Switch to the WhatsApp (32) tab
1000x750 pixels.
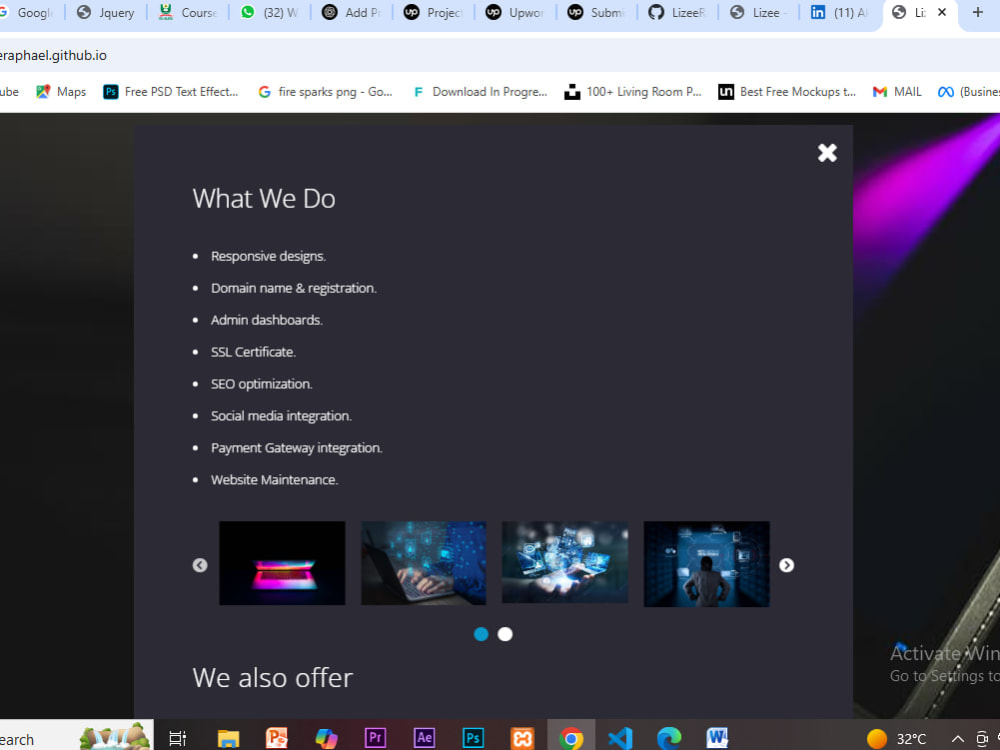(270, 13)
